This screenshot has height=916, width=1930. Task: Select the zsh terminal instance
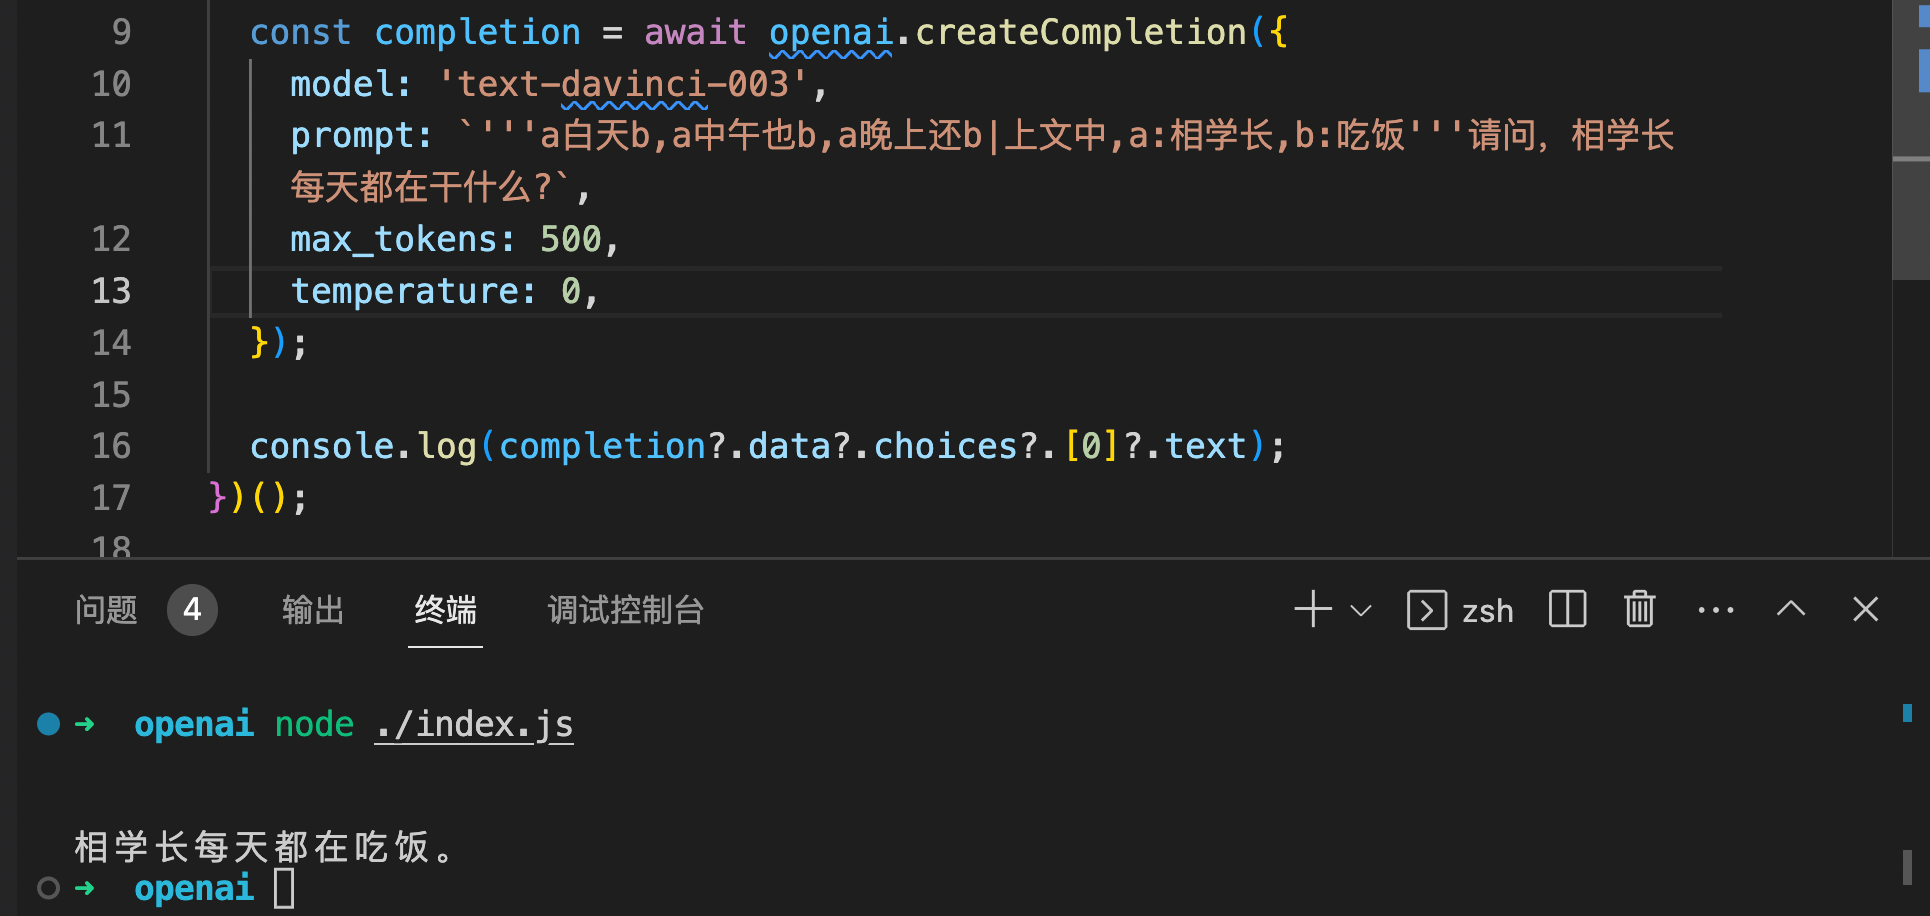point(1461,610)
